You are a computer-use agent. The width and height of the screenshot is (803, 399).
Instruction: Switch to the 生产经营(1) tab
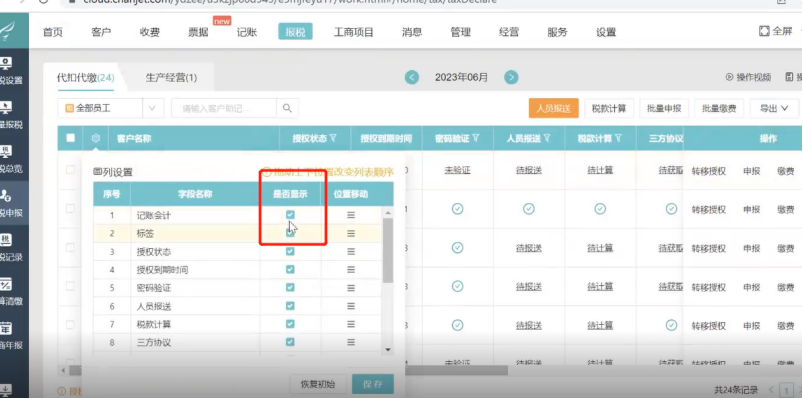pyautogui.click(x=171, y=78)
